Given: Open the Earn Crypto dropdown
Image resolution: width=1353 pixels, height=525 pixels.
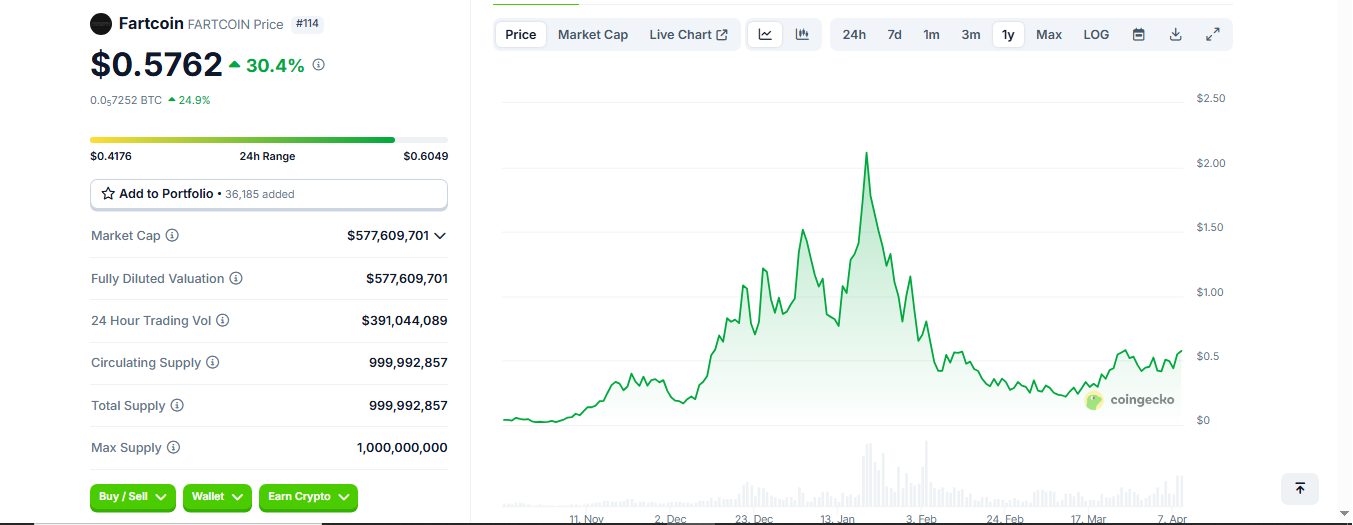Looking at the screenshot, I should click(308, 497).
